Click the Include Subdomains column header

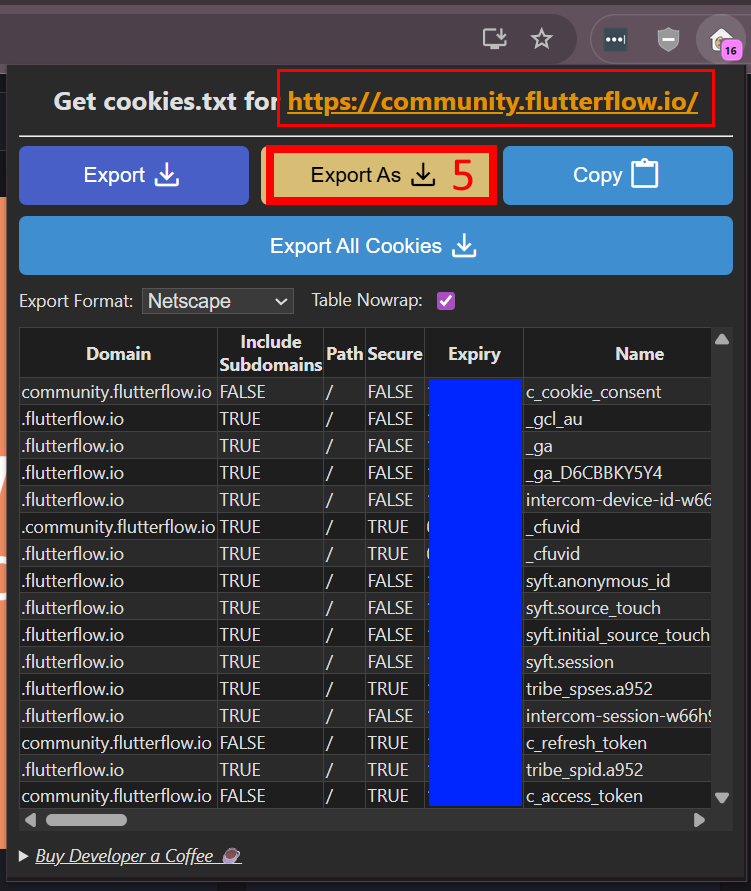pyautogui.click(x=270, y=353)
